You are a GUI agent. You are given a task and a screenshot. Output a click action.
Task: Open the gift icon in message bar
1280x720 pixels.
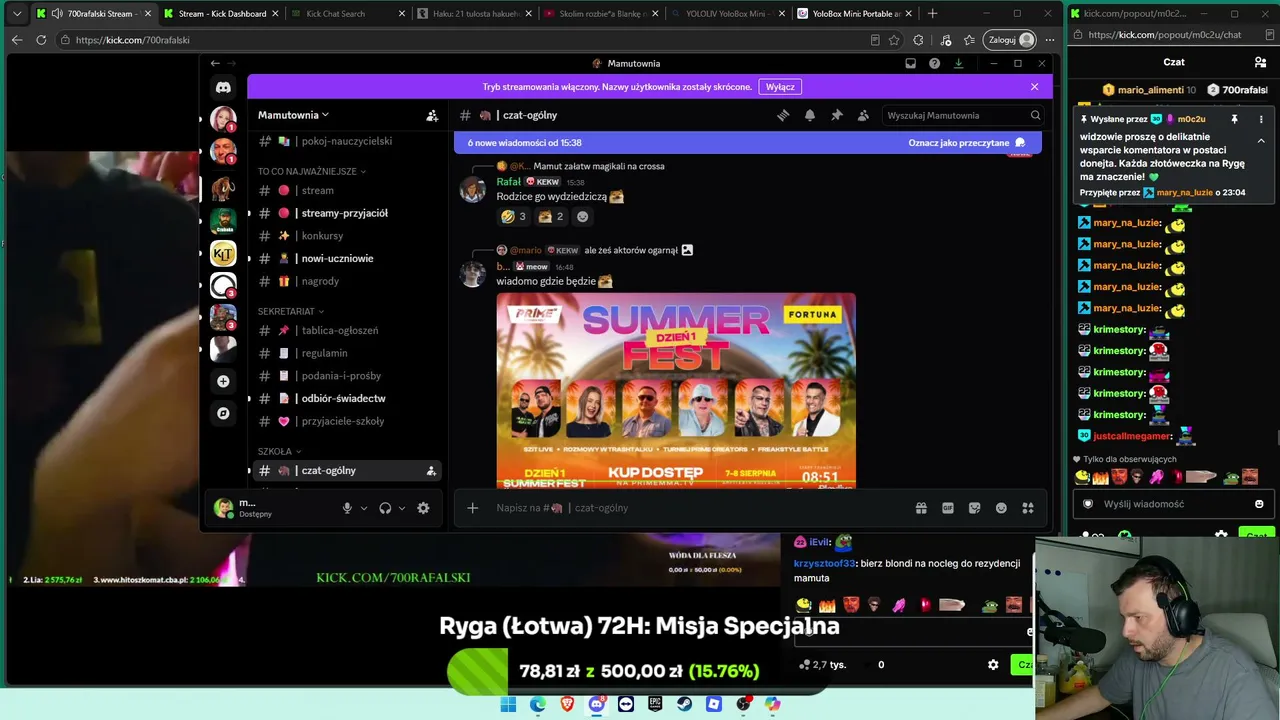[921, 508]
